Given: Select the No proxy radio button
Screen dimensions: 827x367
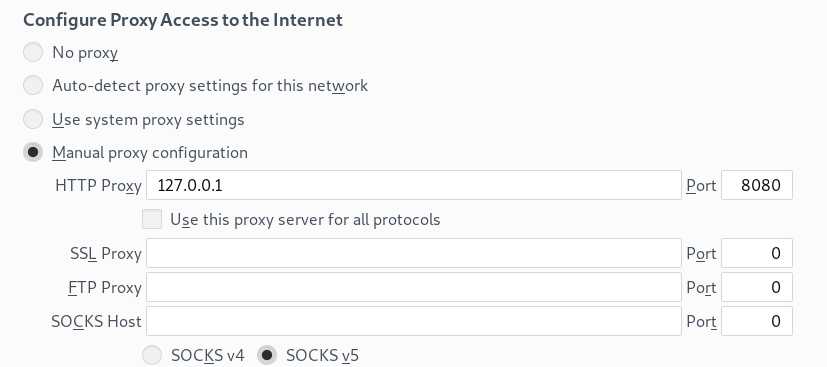Looking at the screenshot, I should [x=33, y=53].
